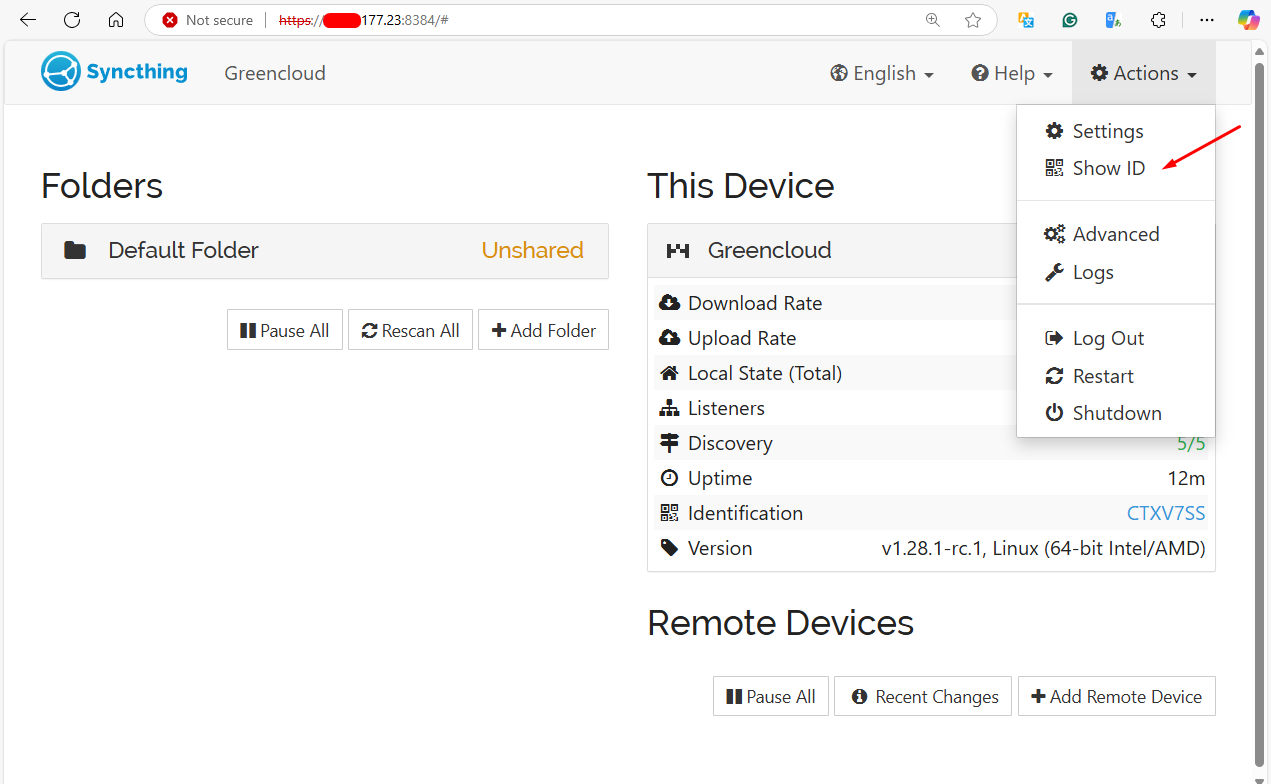This screenshot has width=1271, height=784.
Task: Reload the page with the refresh icon
Action: coord(72,20)
